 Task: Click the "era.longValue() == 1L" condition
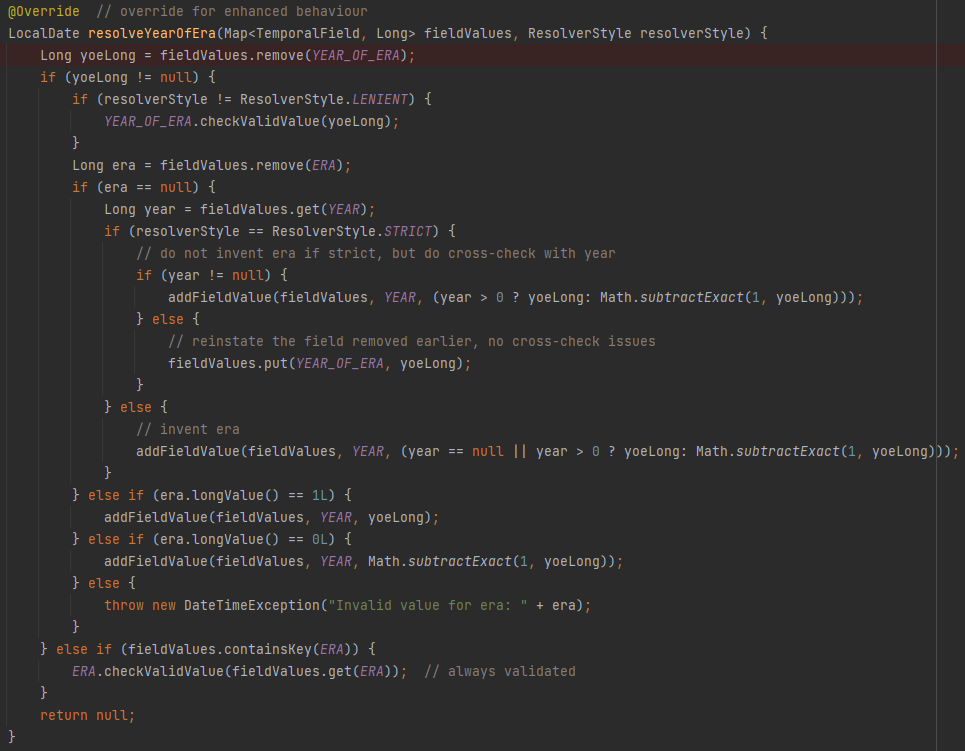(x=244, y=496)
